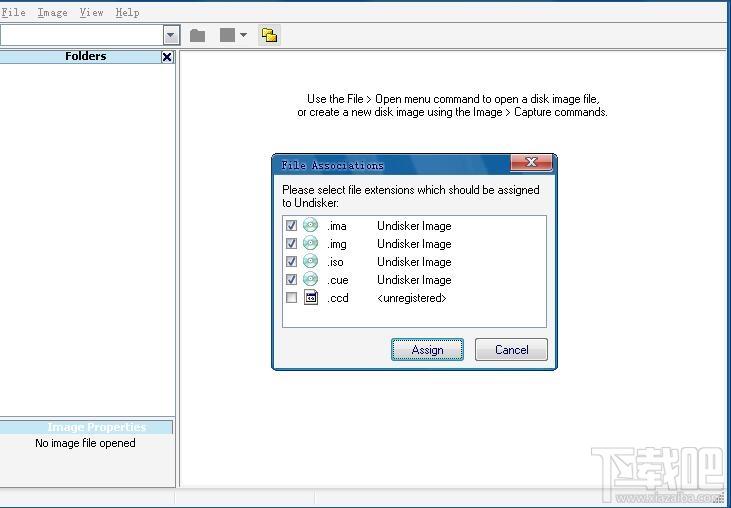Open the Image menu
Image resolution: width=731 pixels, height=508 pixels.
(52, 13)
